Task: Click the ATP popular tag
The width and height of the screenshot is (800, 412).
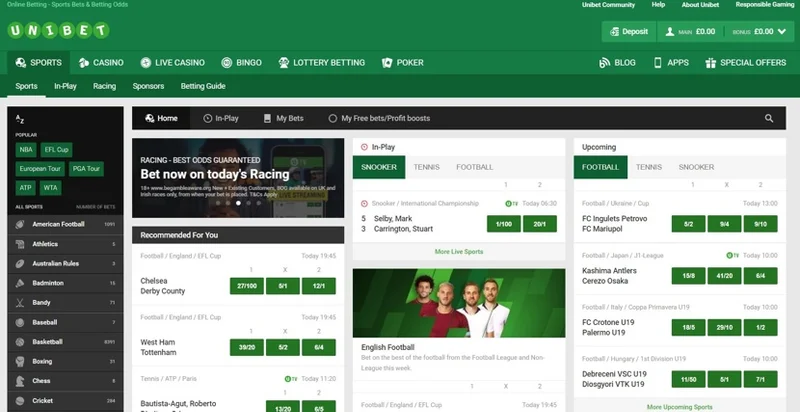Action: pyautogui.click(x=26, y=188)
